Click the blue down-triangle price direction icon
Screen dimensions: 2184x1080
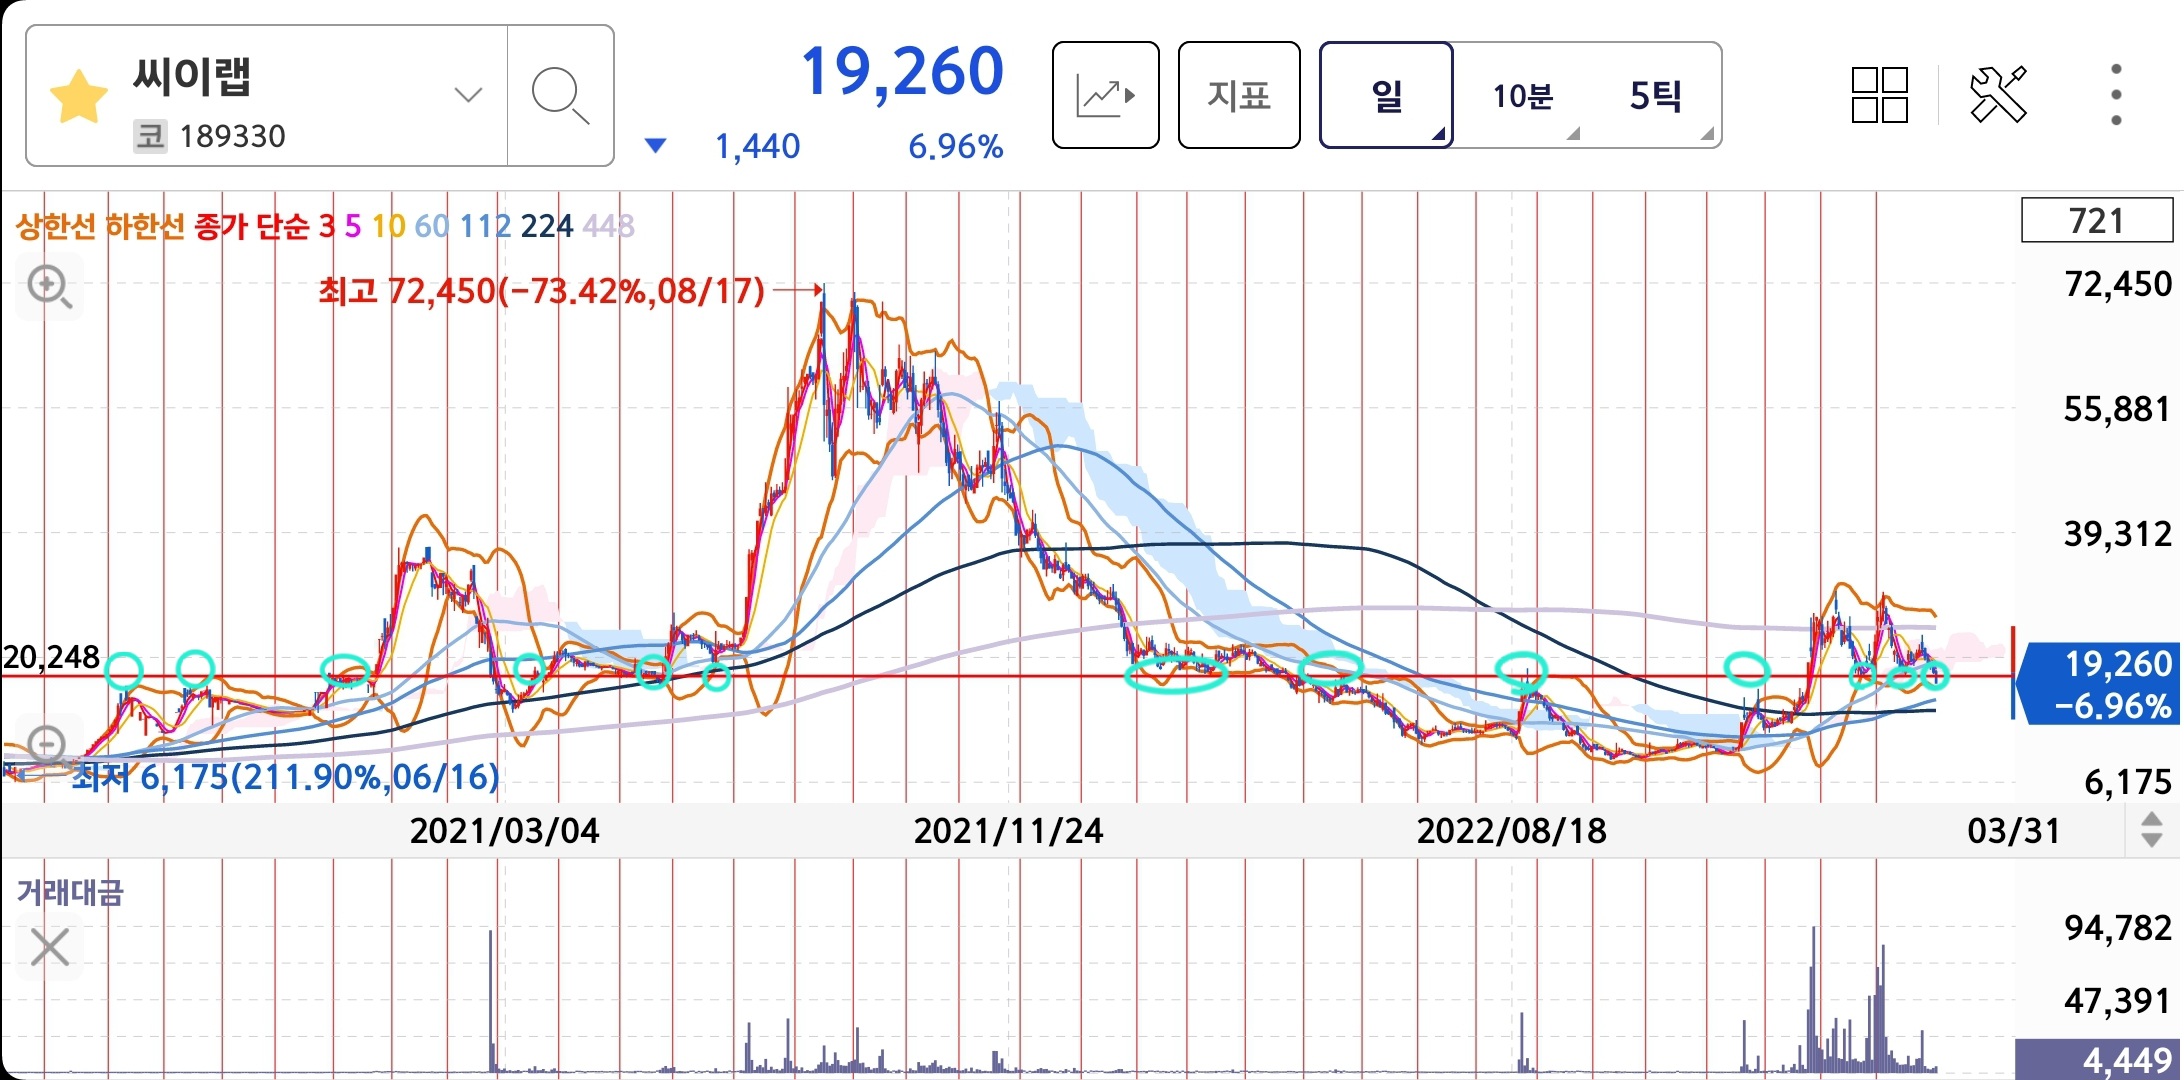pyautogui.click(x=655, y=146)
